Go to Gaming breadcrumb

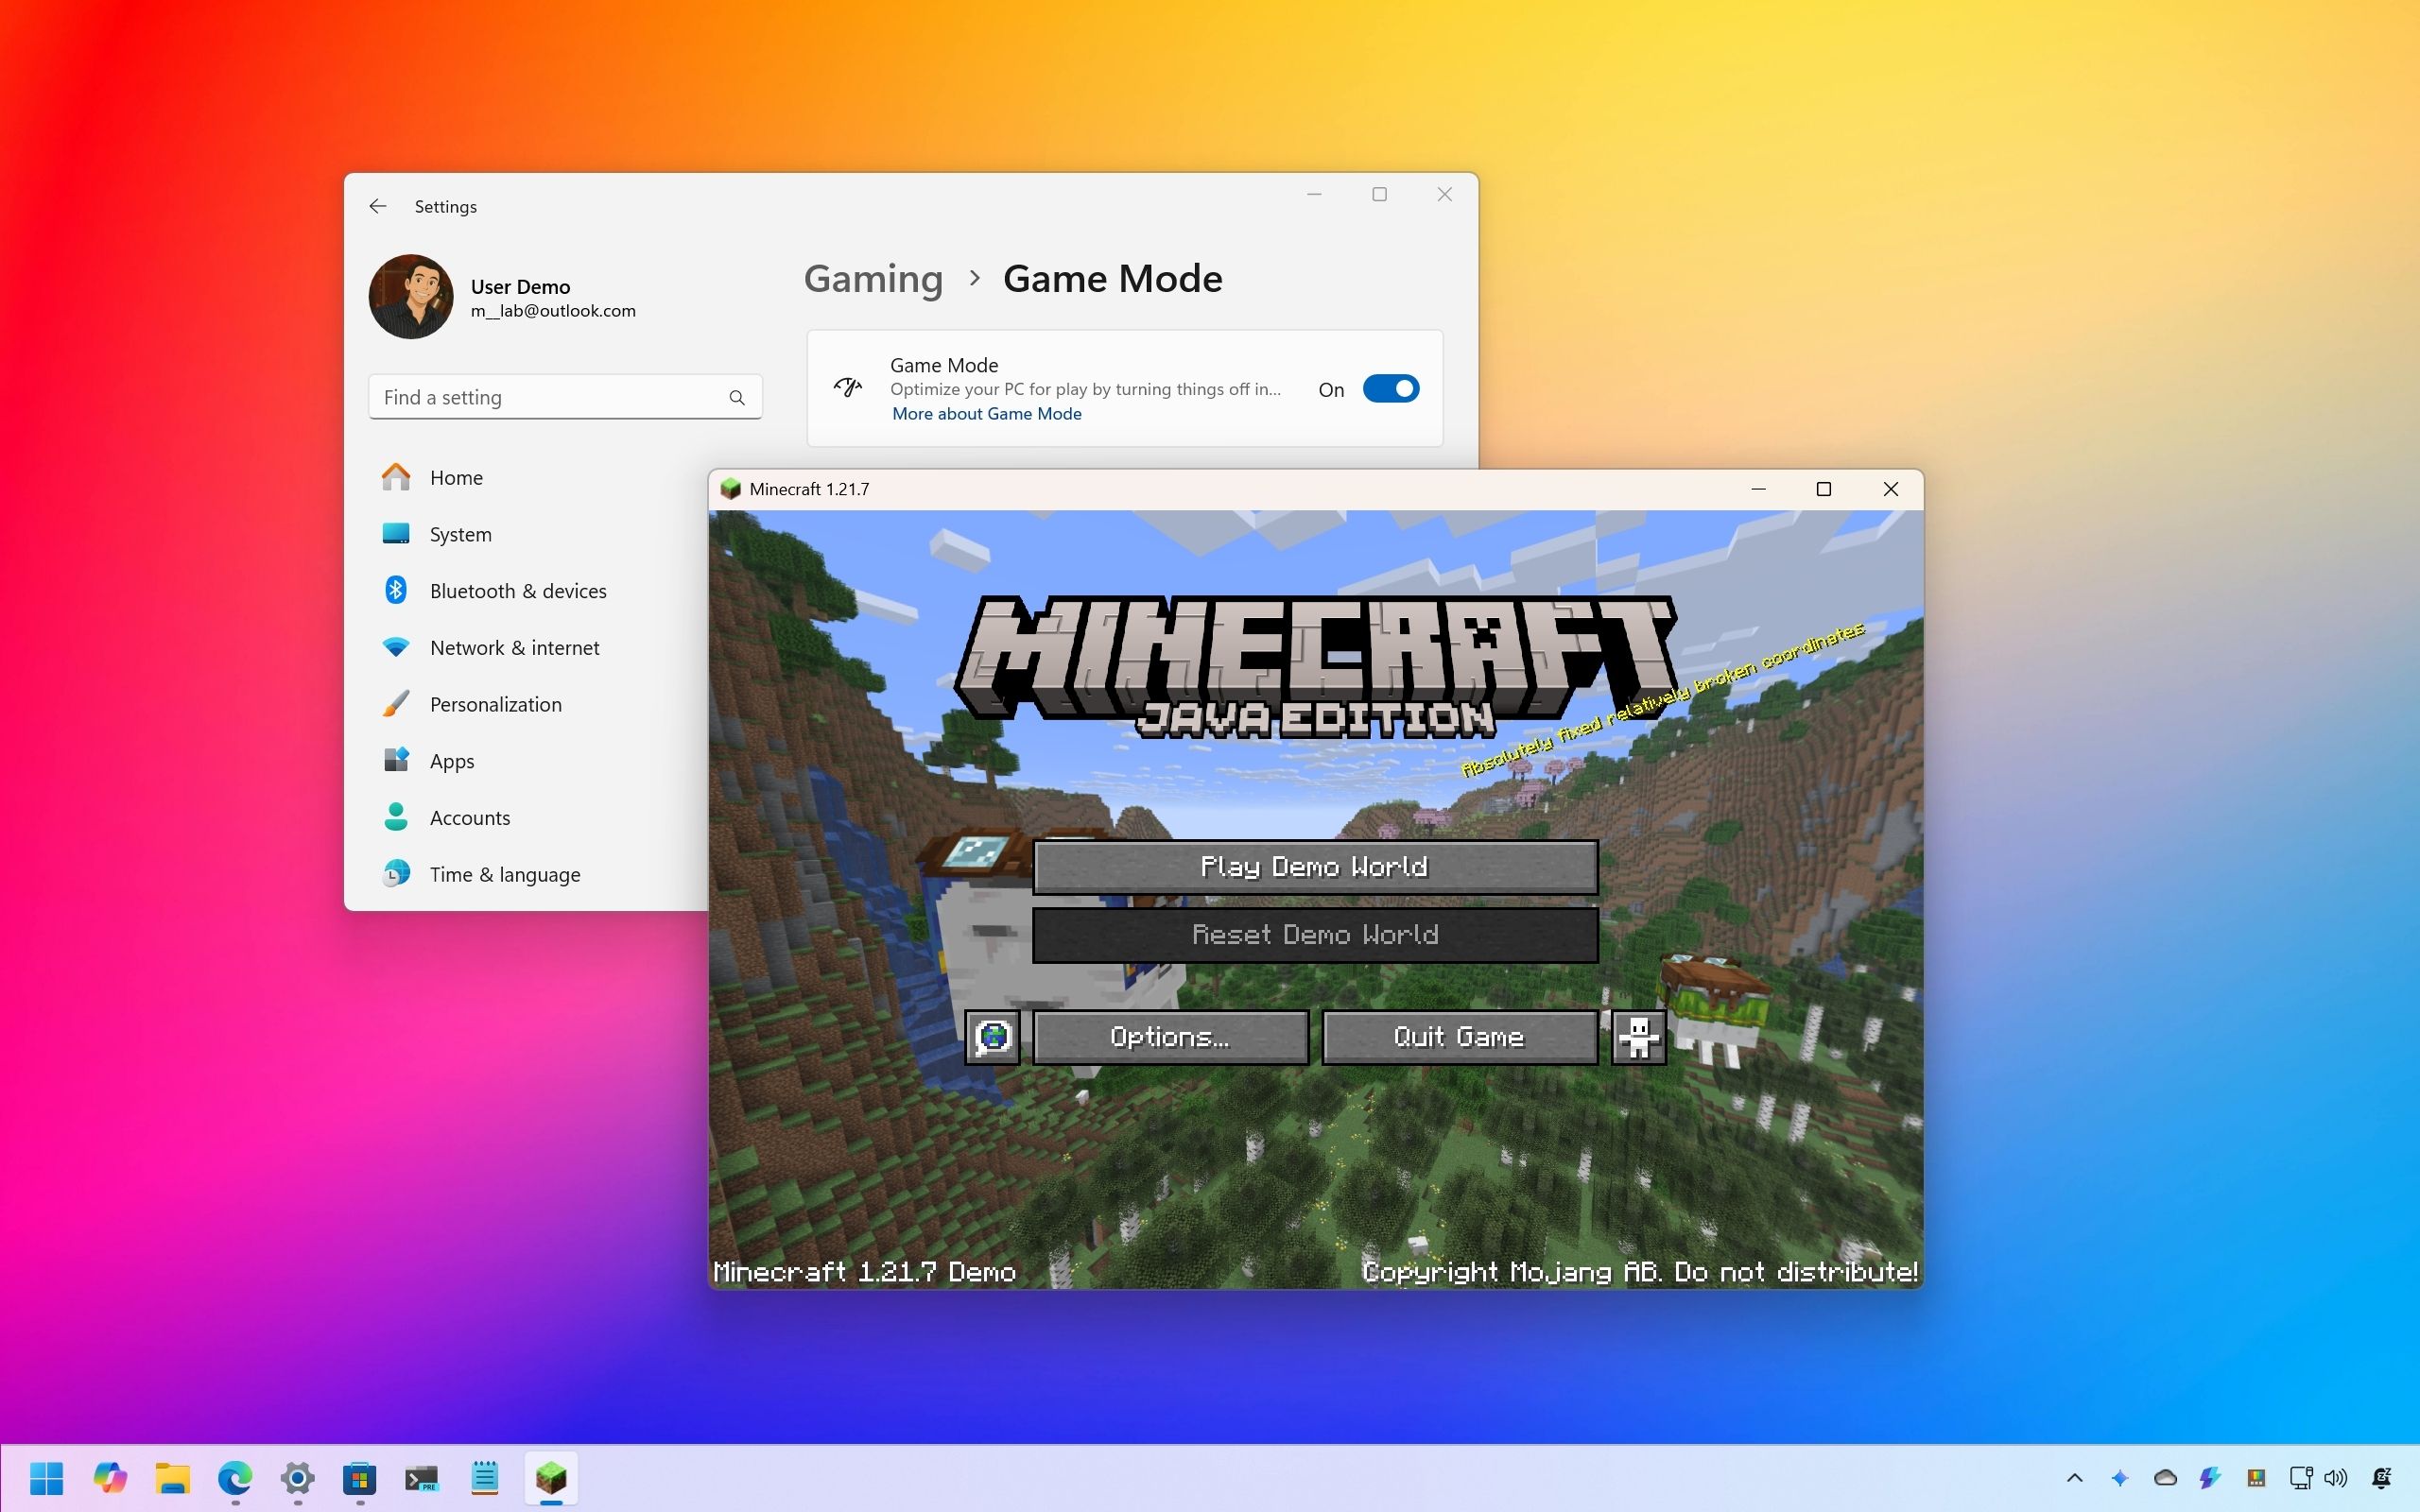873,278
